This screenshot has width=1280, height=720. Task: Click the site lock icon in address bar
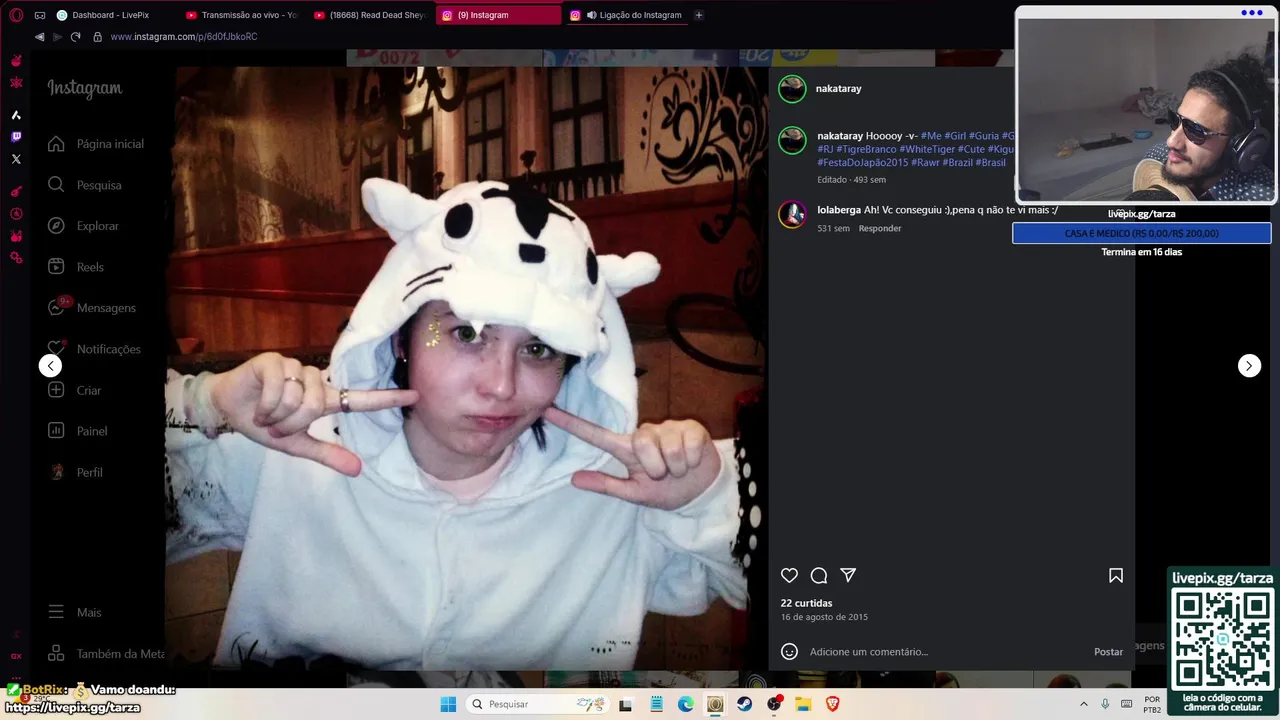point(97,37)
